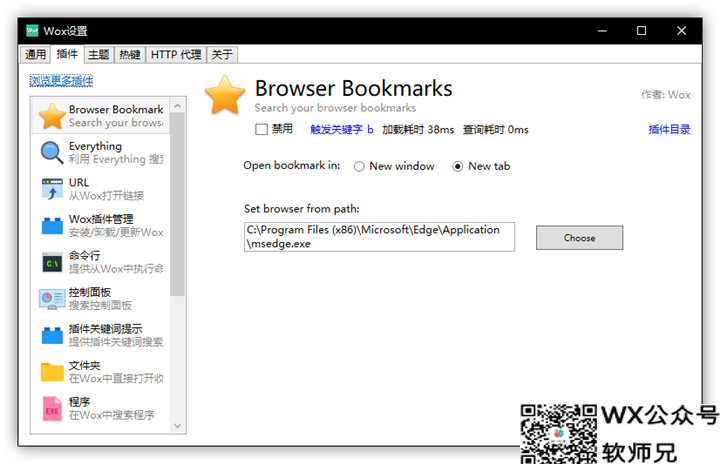The width and height of the screenshot is (720, 464).
Task: Click the plugin list scroll-up arrow
Action: pos(178,106)
